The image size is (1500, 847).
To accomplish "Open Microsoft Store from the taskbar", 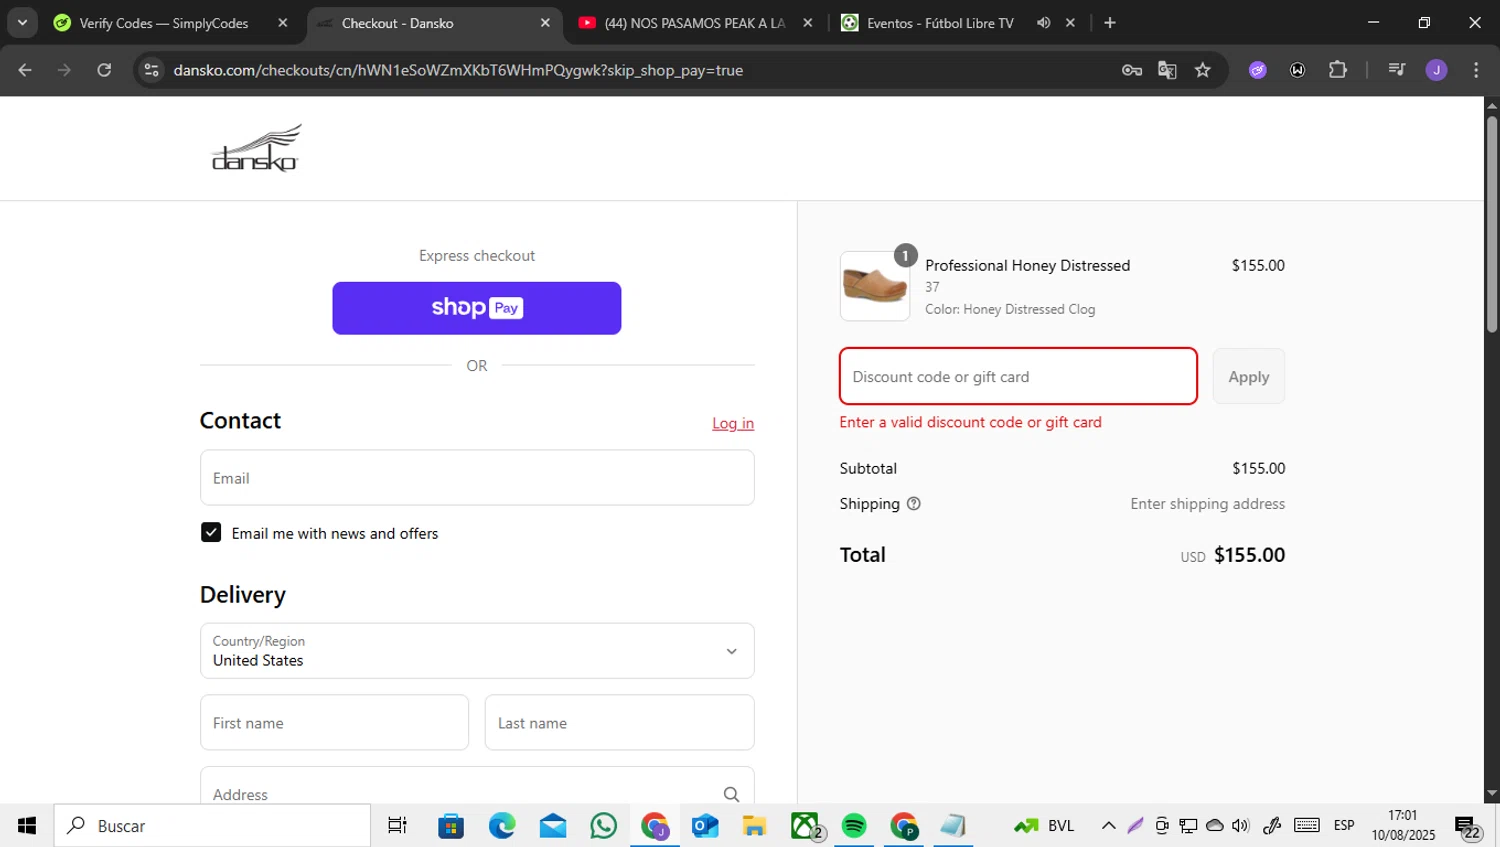I will tap(451, 826).
